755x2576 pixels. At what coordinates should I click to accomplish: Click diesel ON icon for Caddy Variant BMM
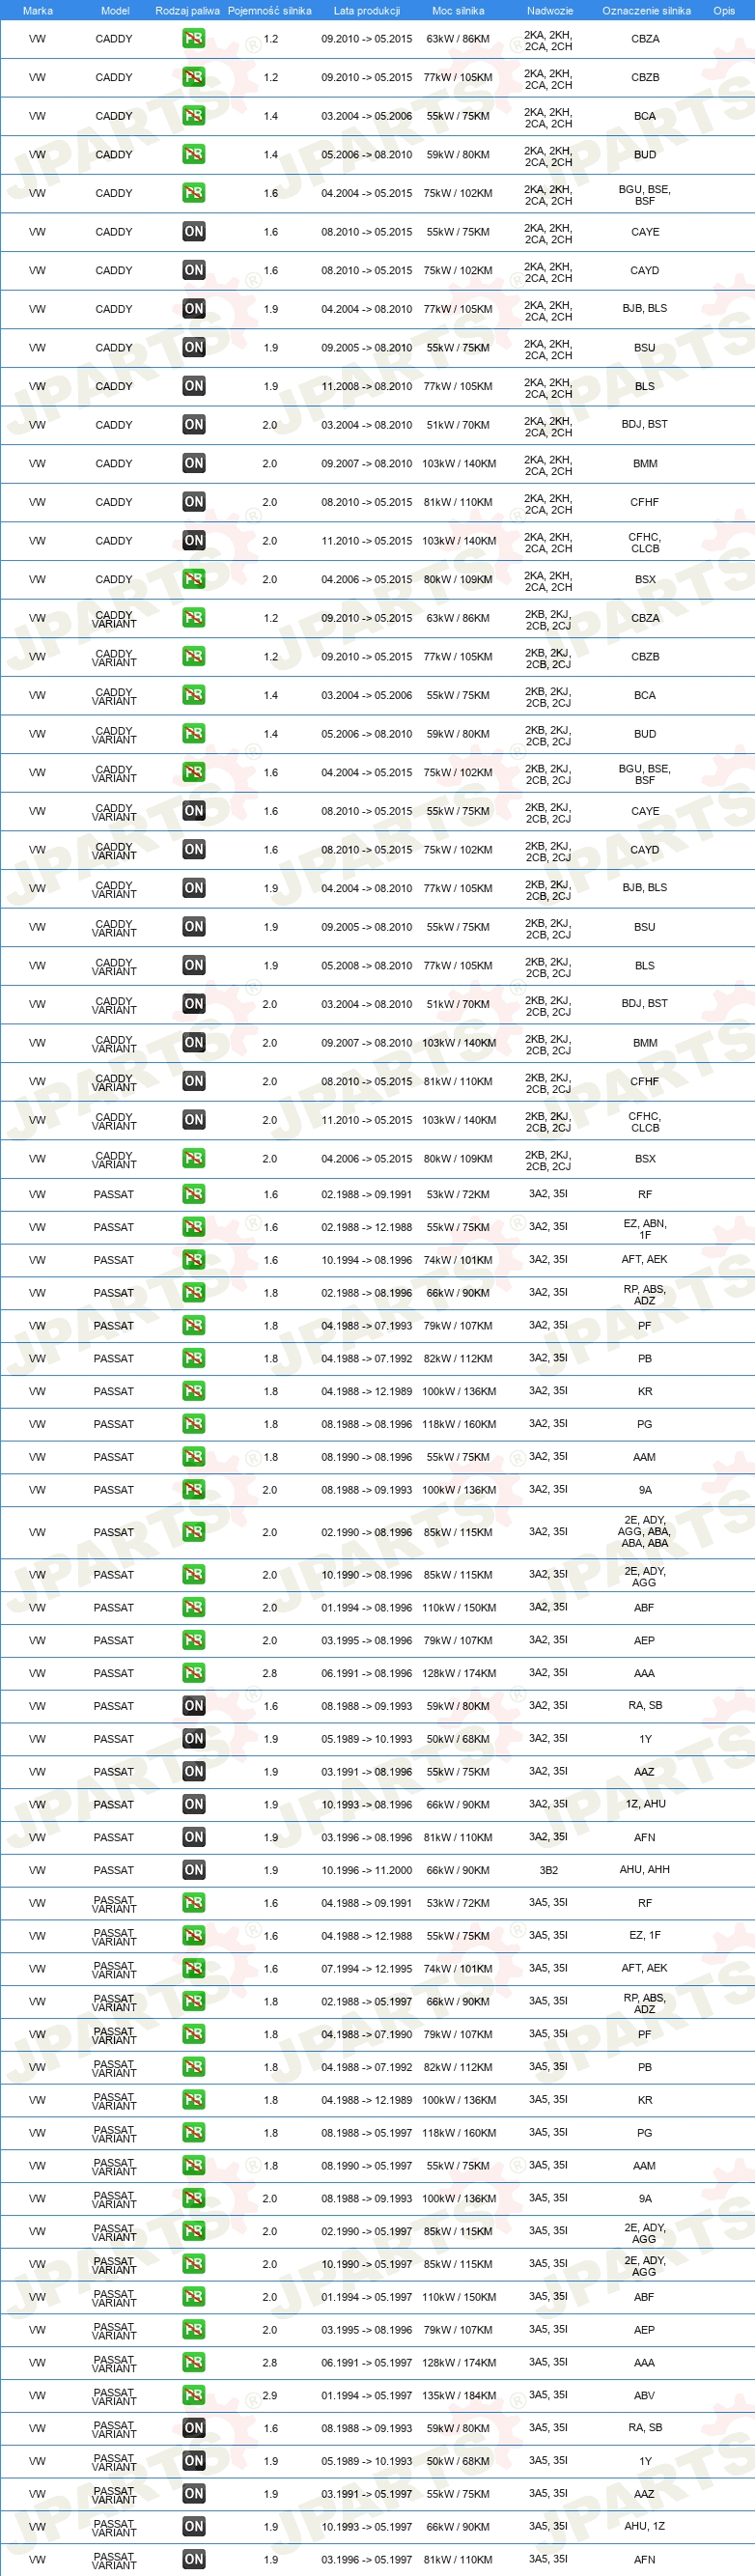tap(193, 1042)
